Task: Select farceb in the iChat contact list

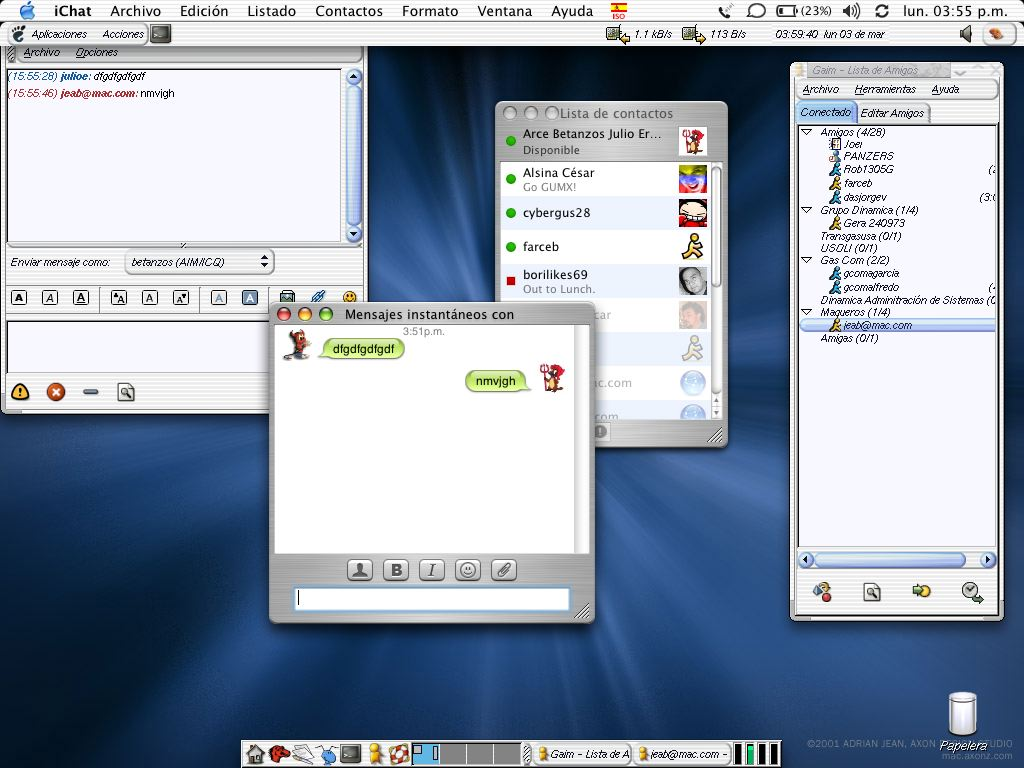Action: 605,247
